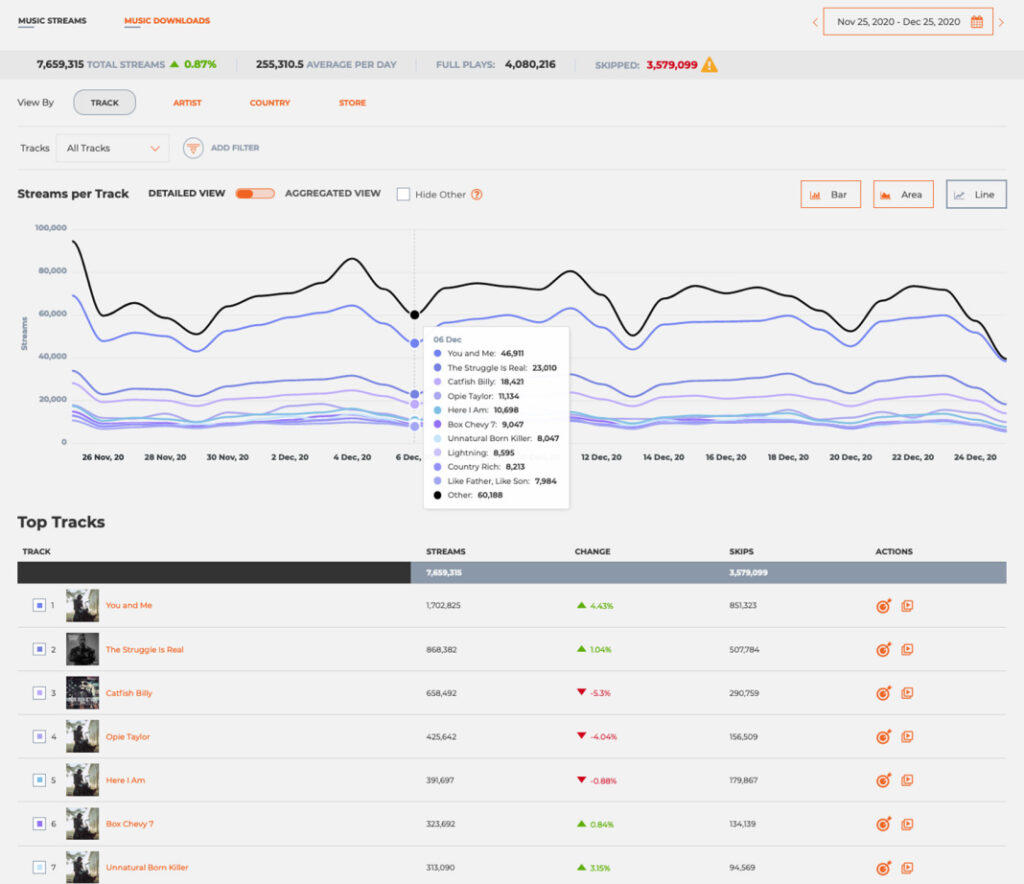The image size is (1024, 884).
Task: Enable the Hide Other checkbox
Action: pyautogui.click(x=403, y=194)
